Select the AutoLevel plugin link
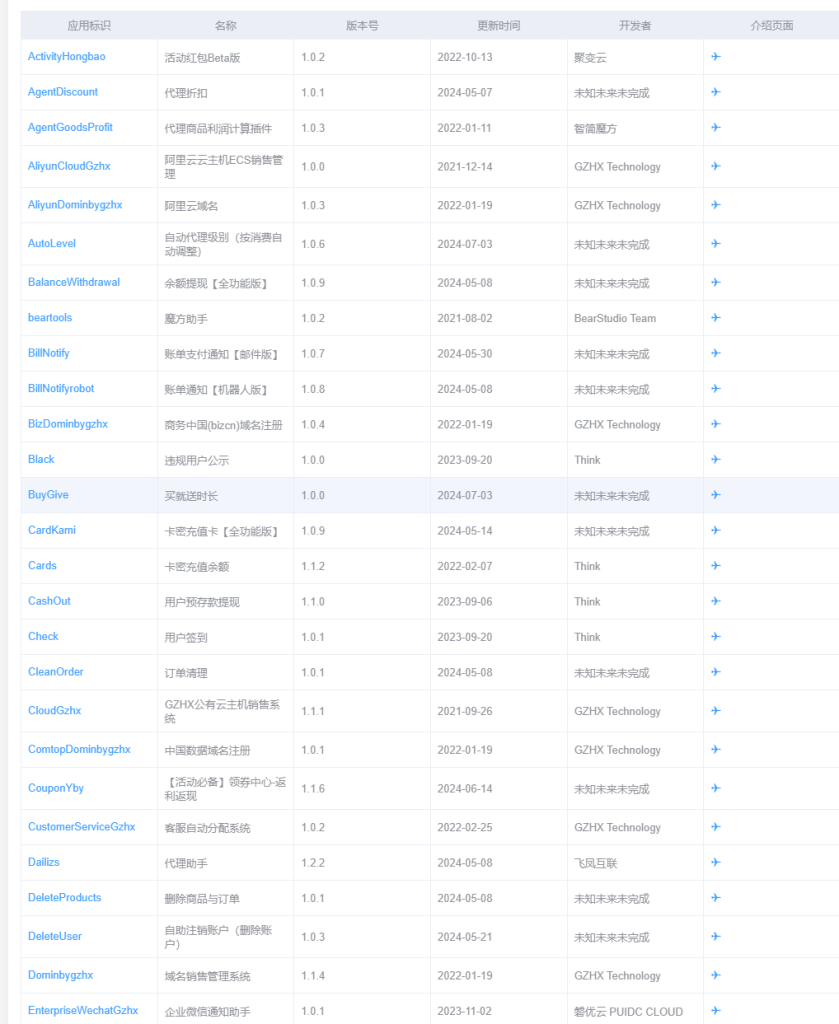Viewport: 839px width, 1024px height. pos(51,243)
